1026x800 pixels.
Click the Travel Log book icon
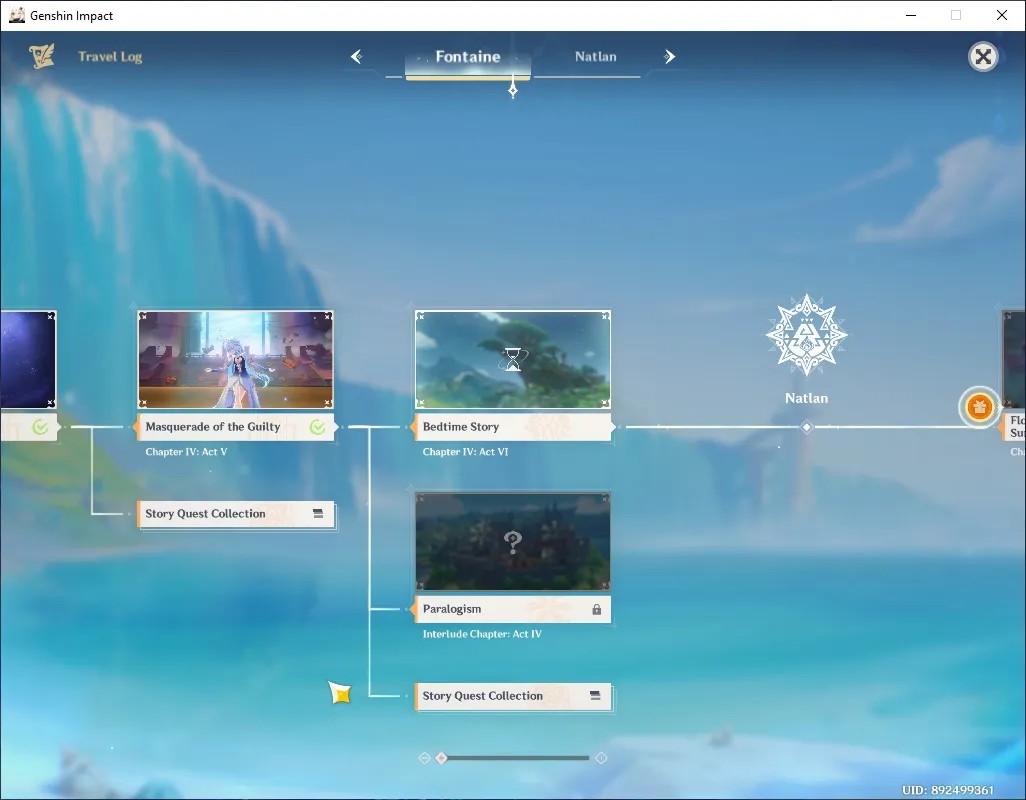tap(41, 56)
